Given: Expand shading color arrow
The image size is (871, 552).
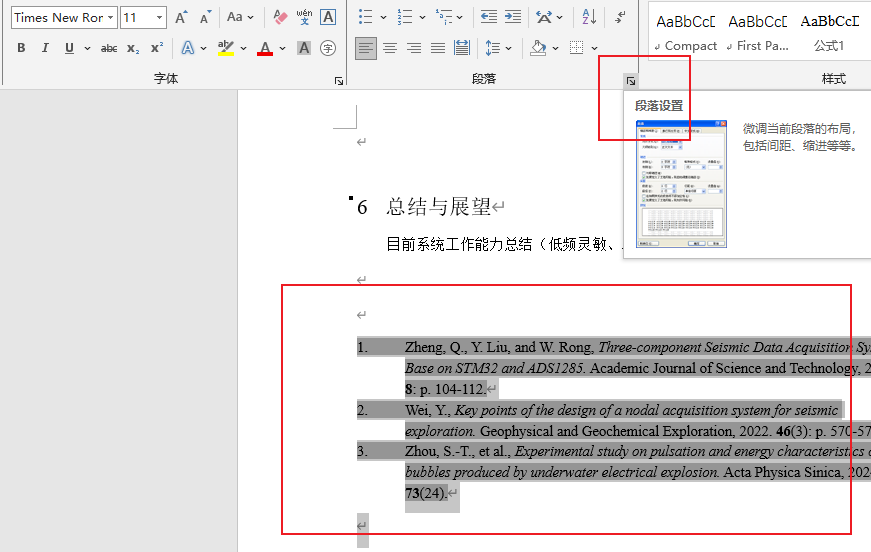Looking at the screenshot, I should (555, 48).
